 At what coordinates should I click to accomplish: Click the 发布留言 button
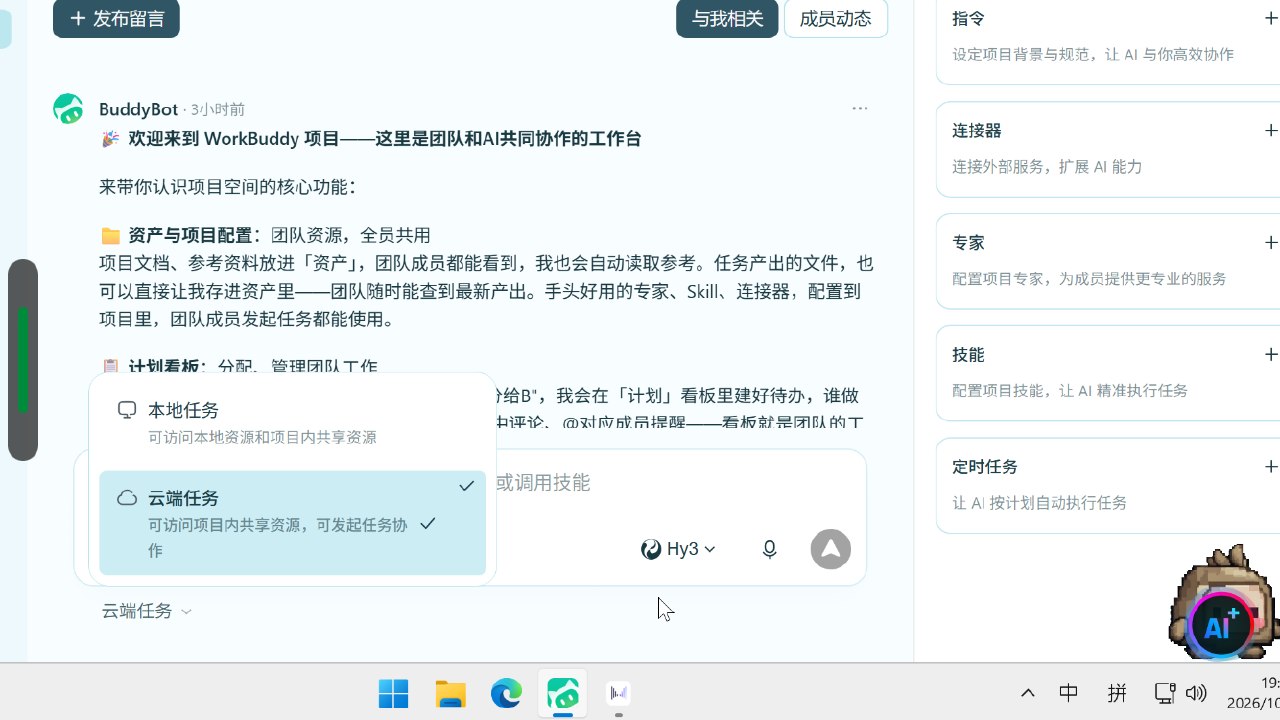point(116,19)
